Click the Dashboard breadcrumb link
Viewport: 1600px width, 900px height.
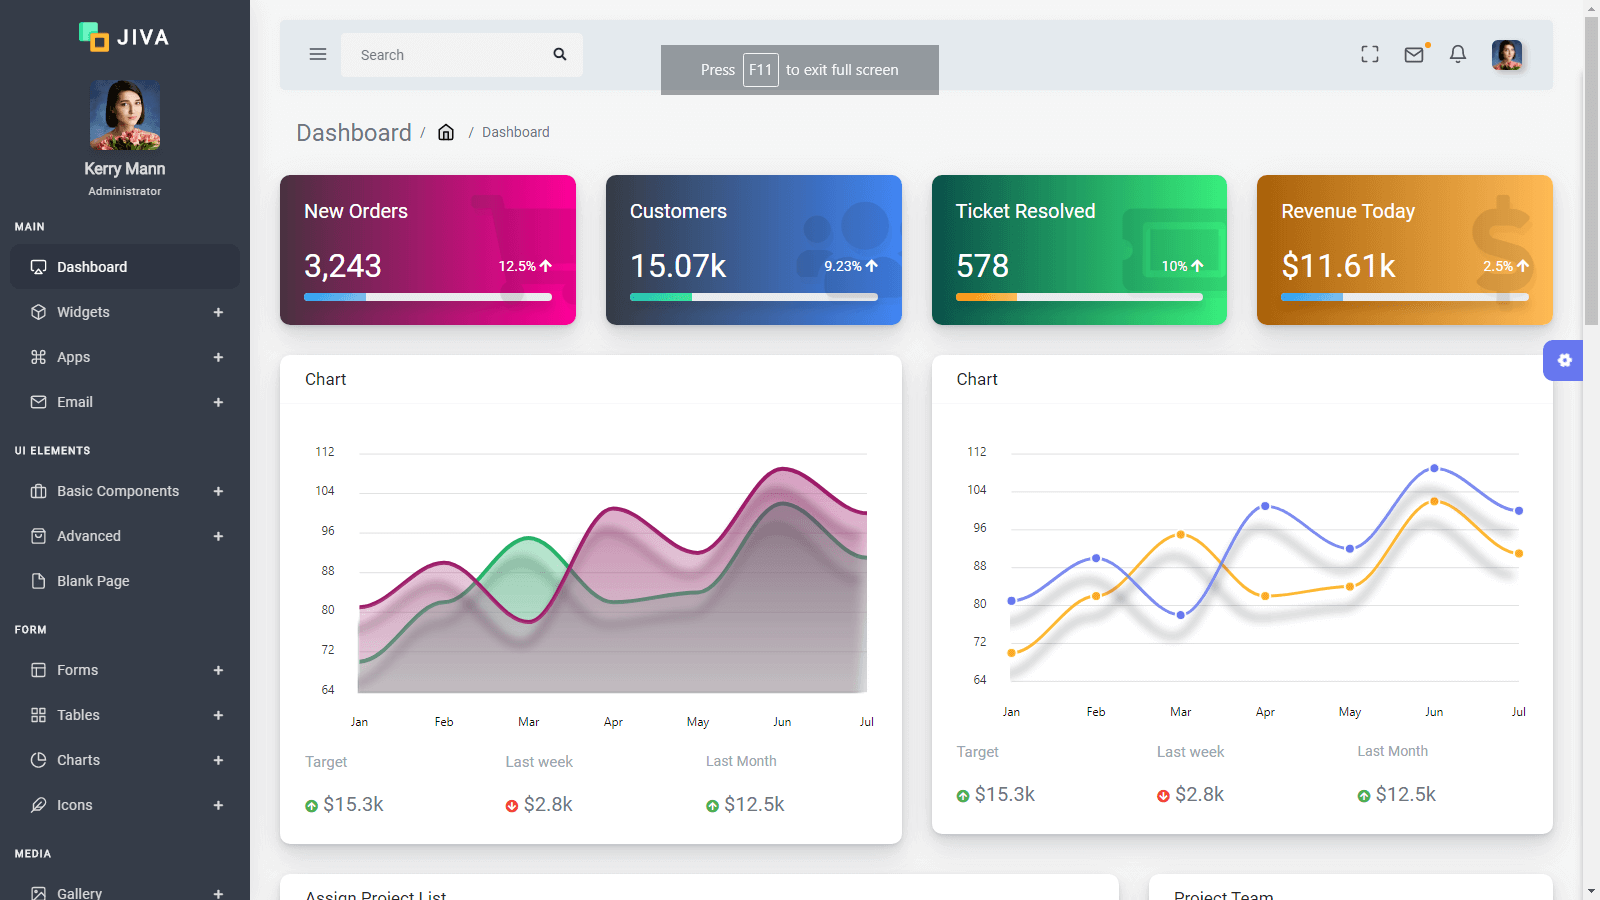516,132
